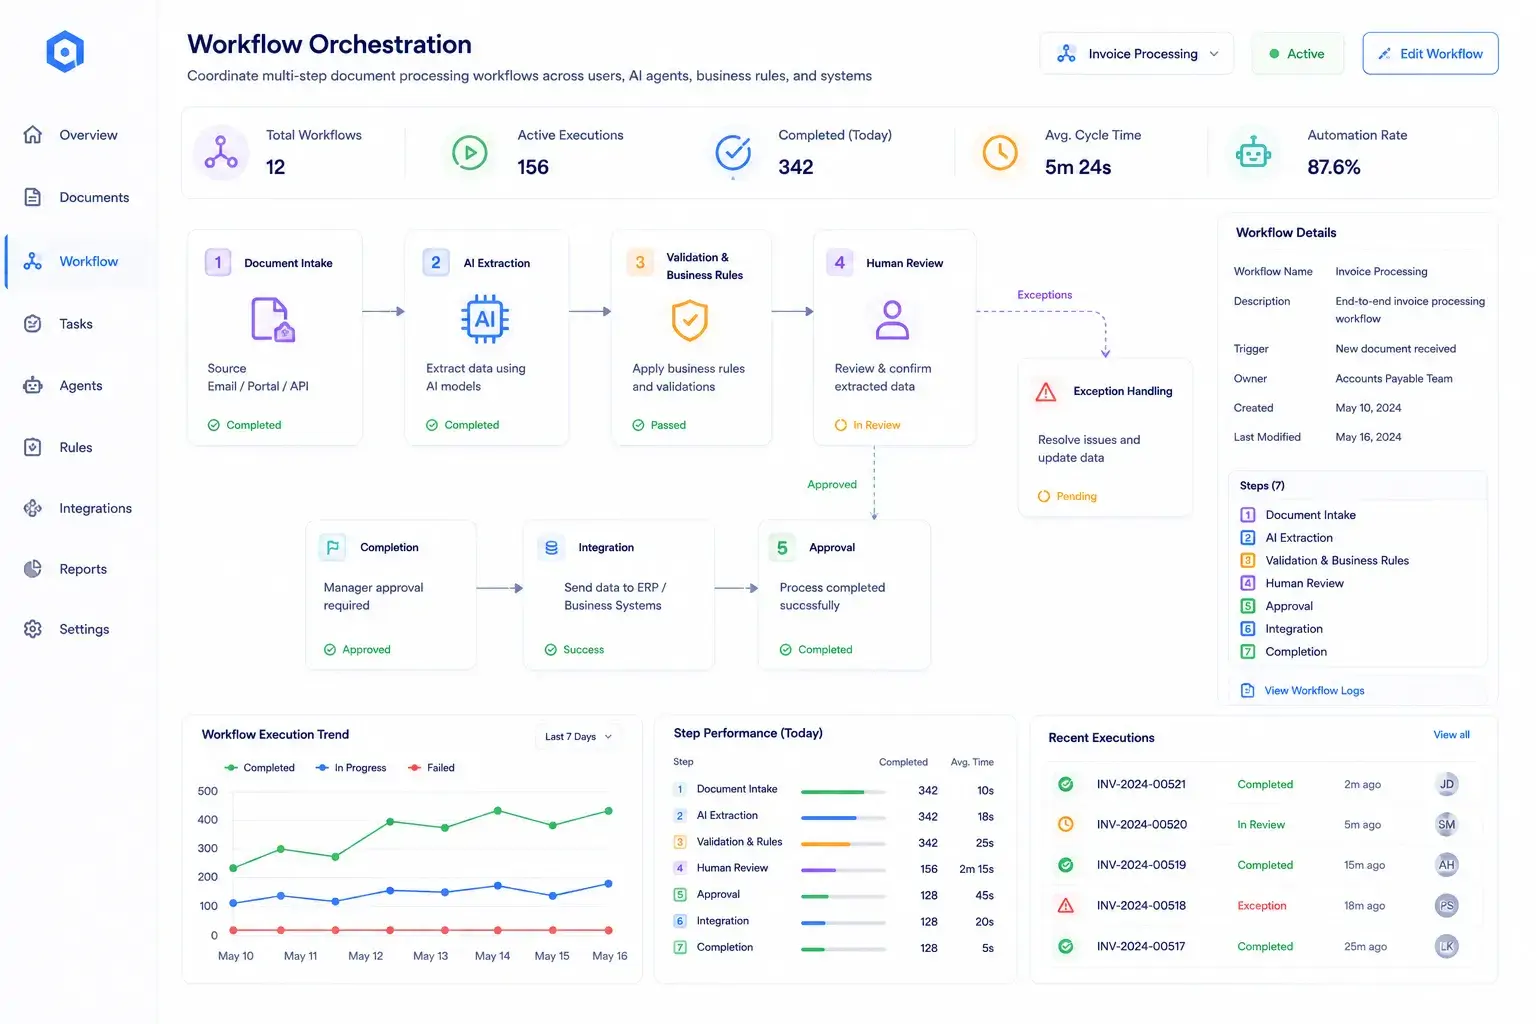
Task: Click the PS user avatar
Action: click(x=1446, y=906)
